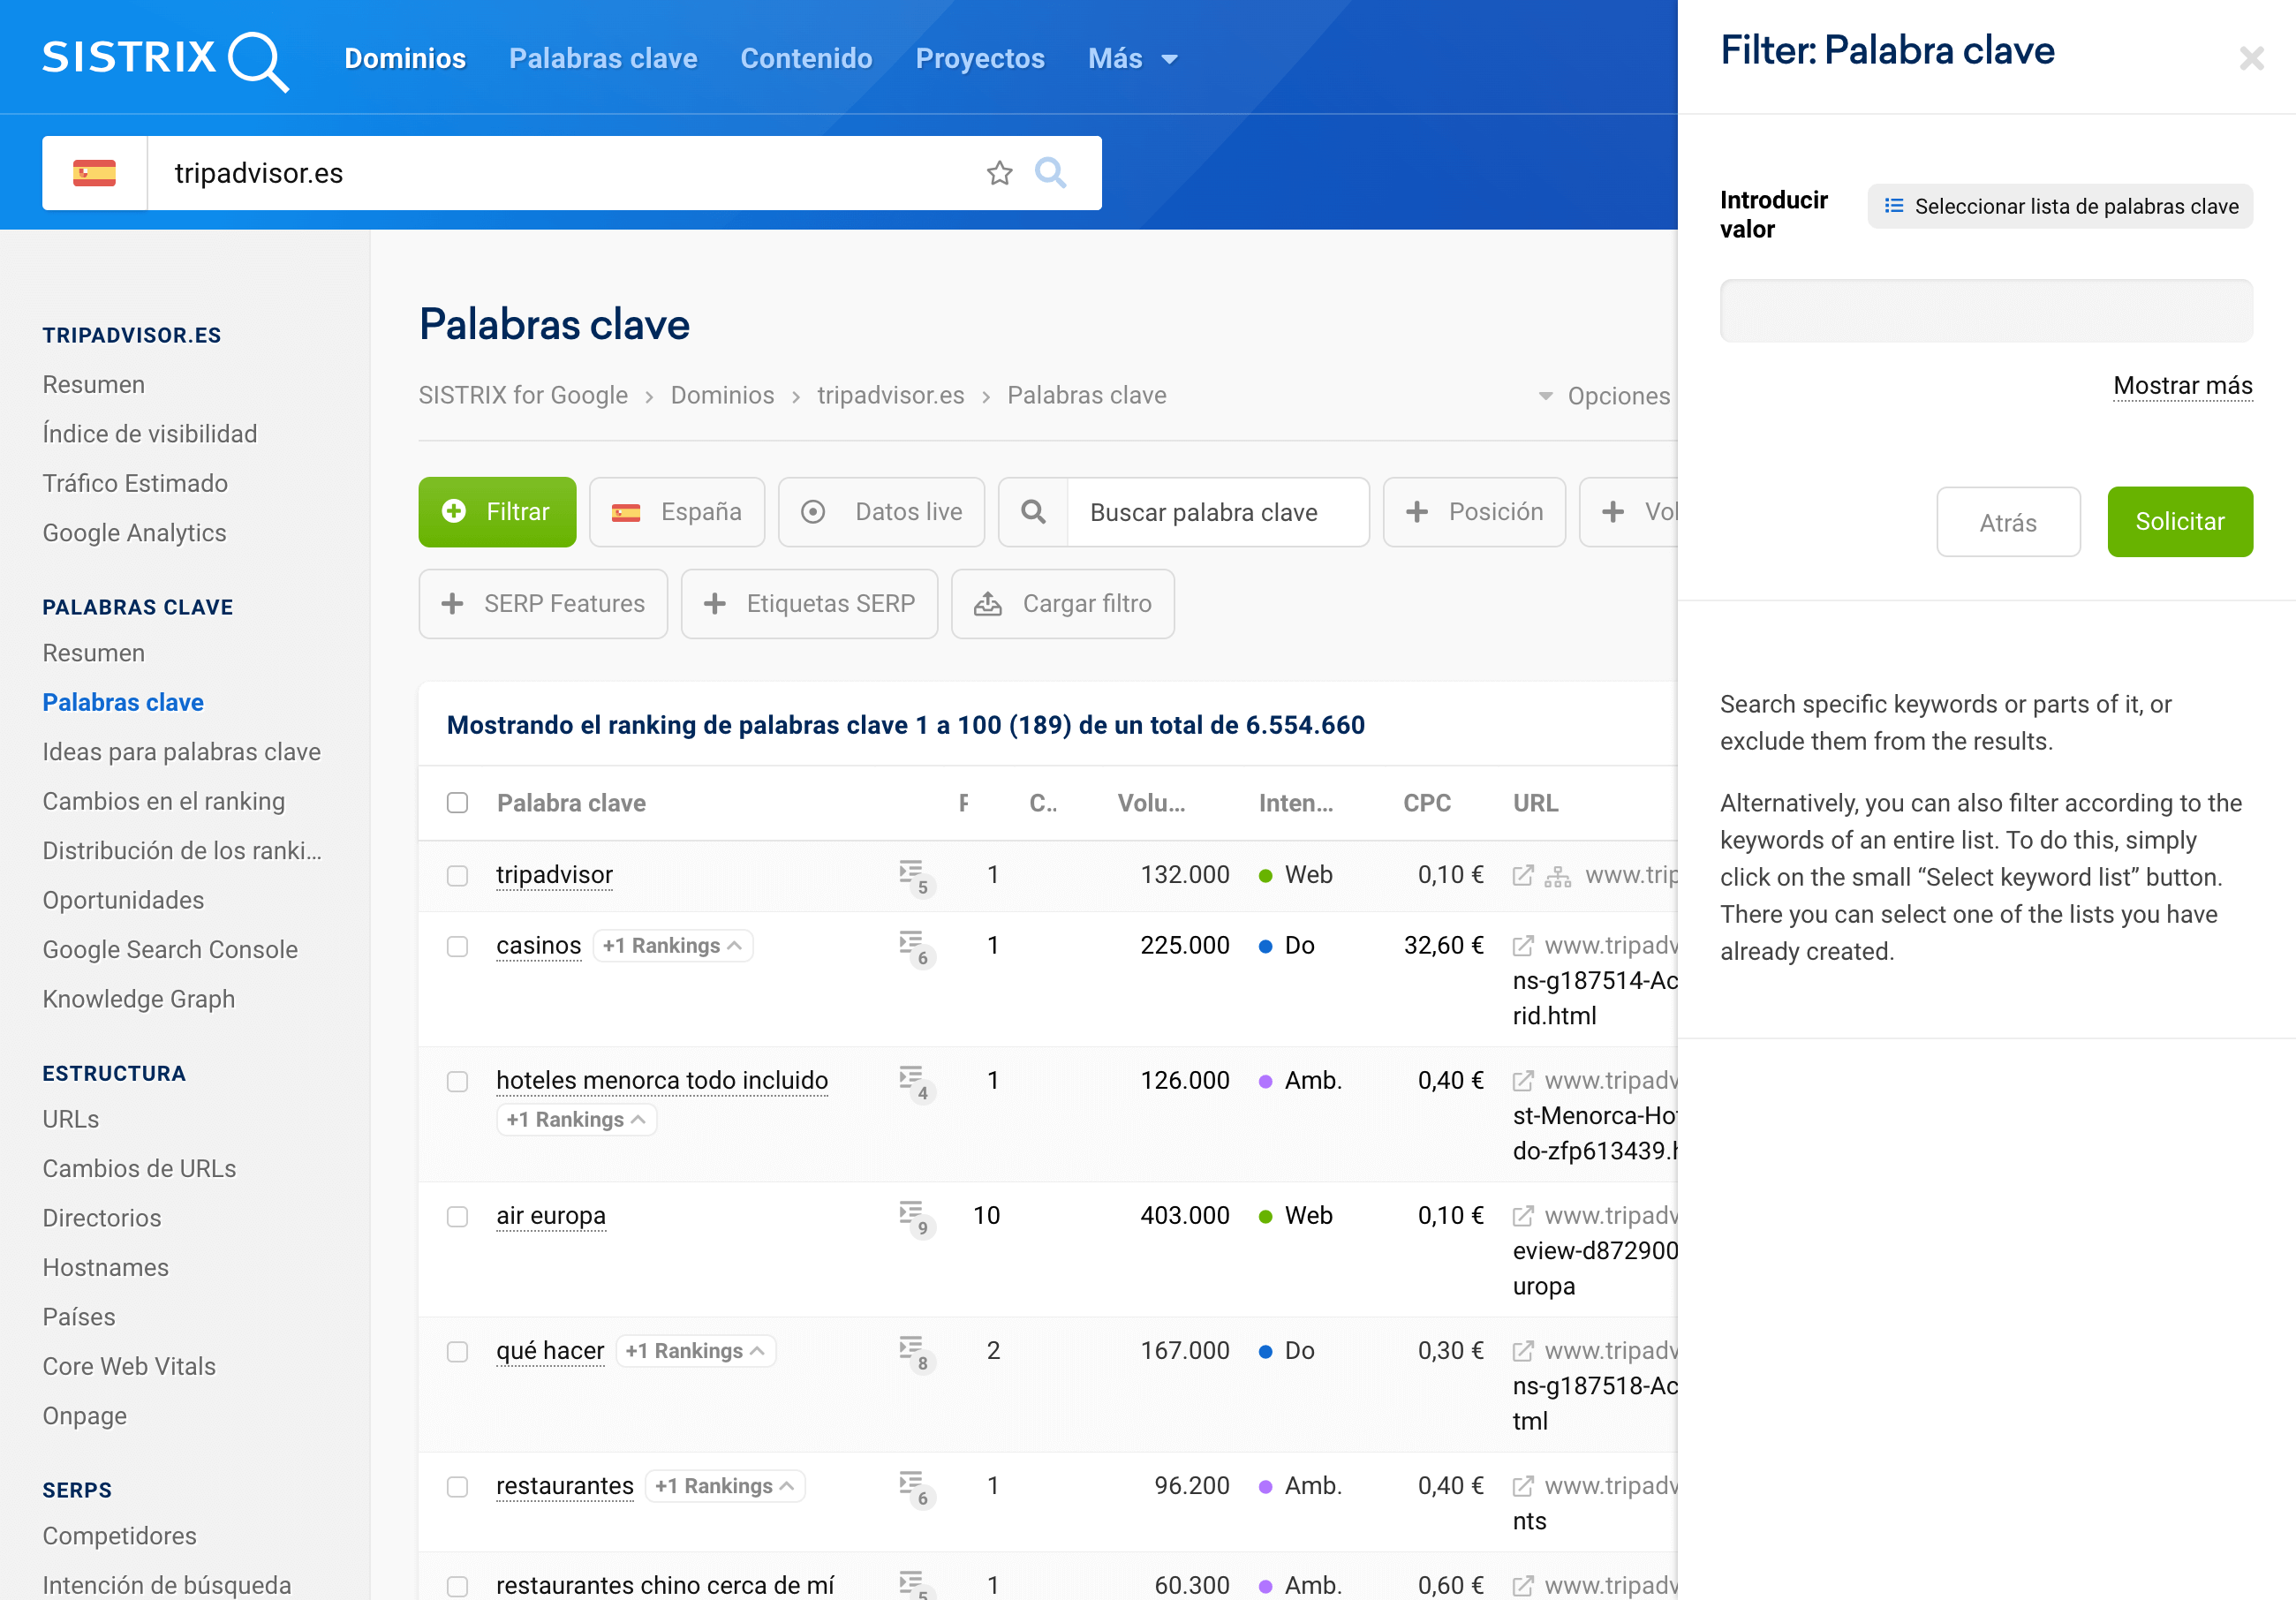Toggle the select-all checkbox in table header
This screenshot has width=2296, height=1600.
coord(457,803)
